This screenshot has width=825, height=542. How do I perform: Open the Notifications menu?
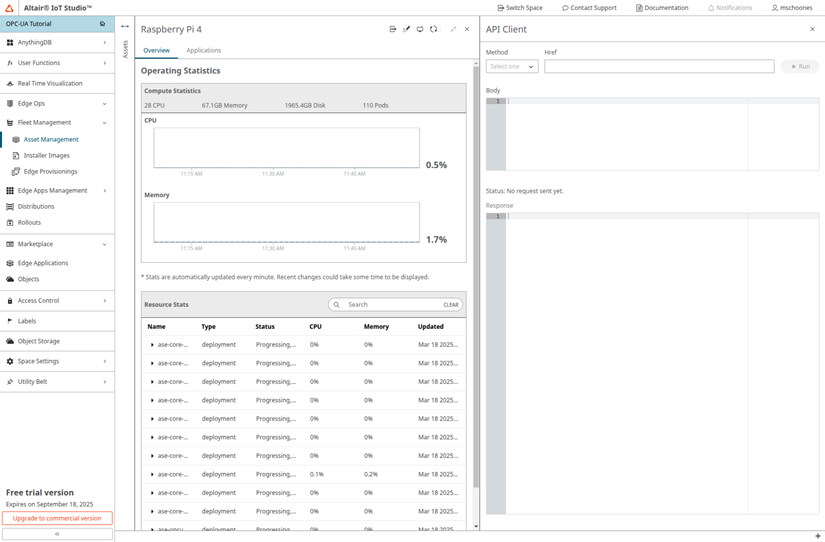pos(730,8)
